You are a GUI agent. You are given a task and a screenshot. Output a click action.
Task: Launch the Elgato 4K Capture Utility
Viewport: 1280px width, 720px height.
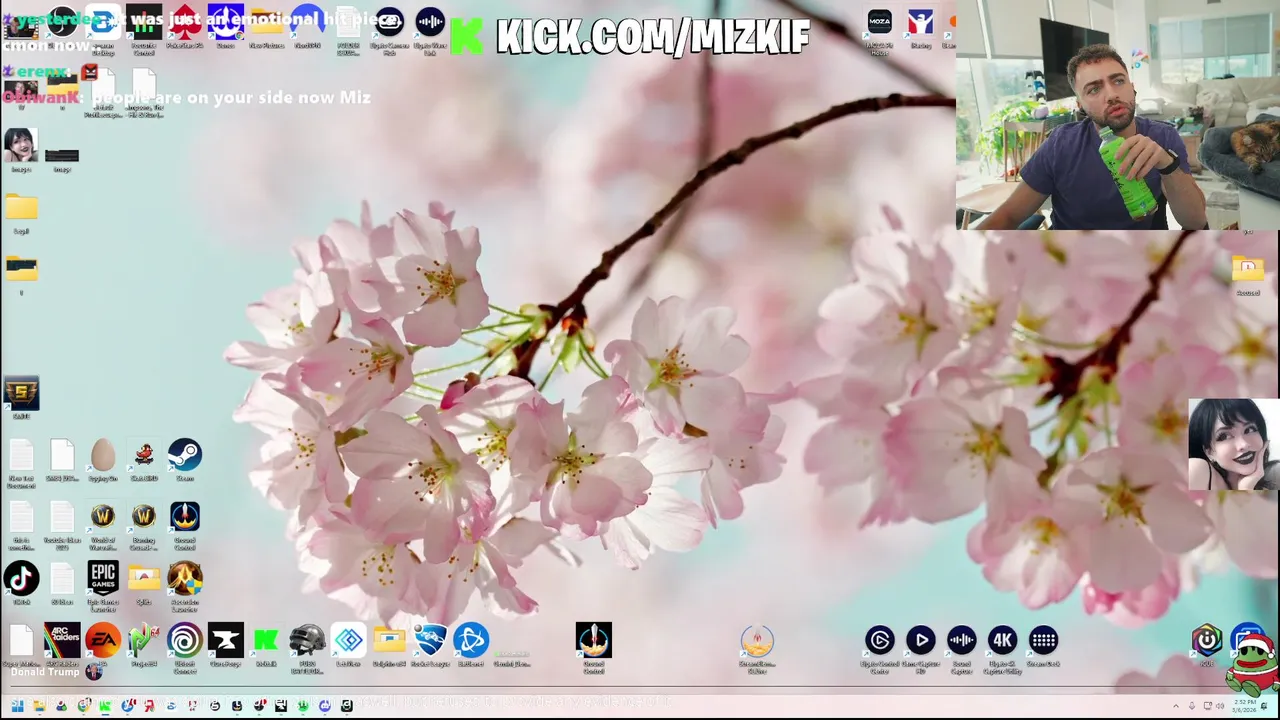point(1003,640)
